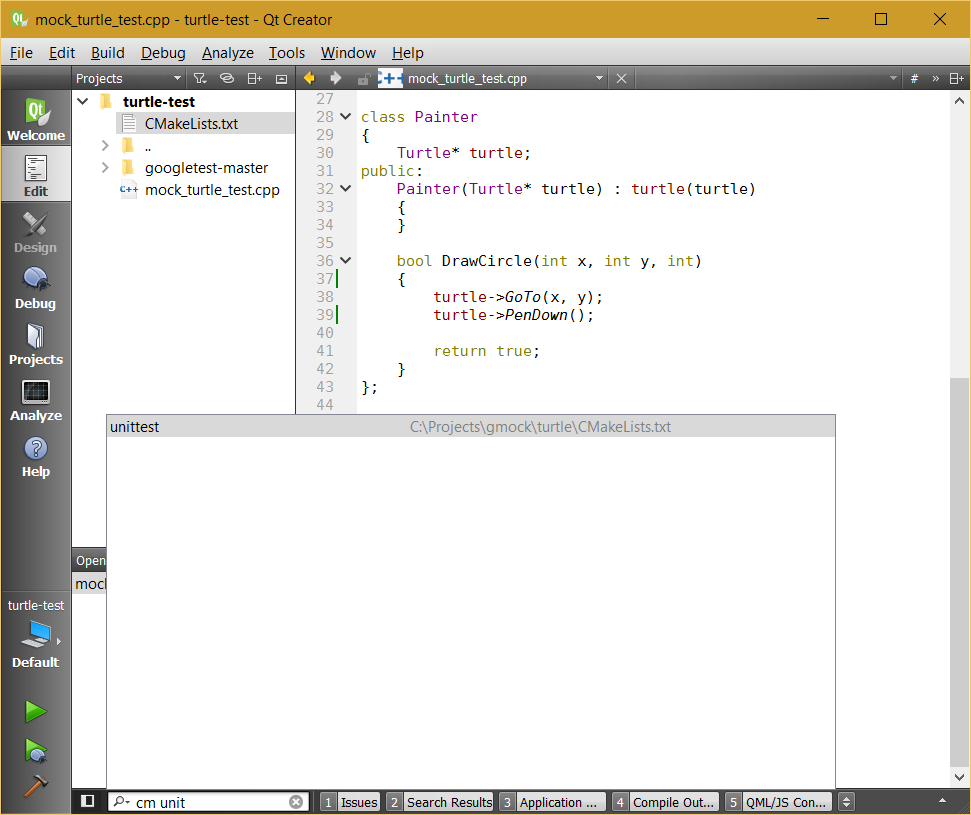Open output pane selector arrows
The image size is (971, 815).
point(847,802)
